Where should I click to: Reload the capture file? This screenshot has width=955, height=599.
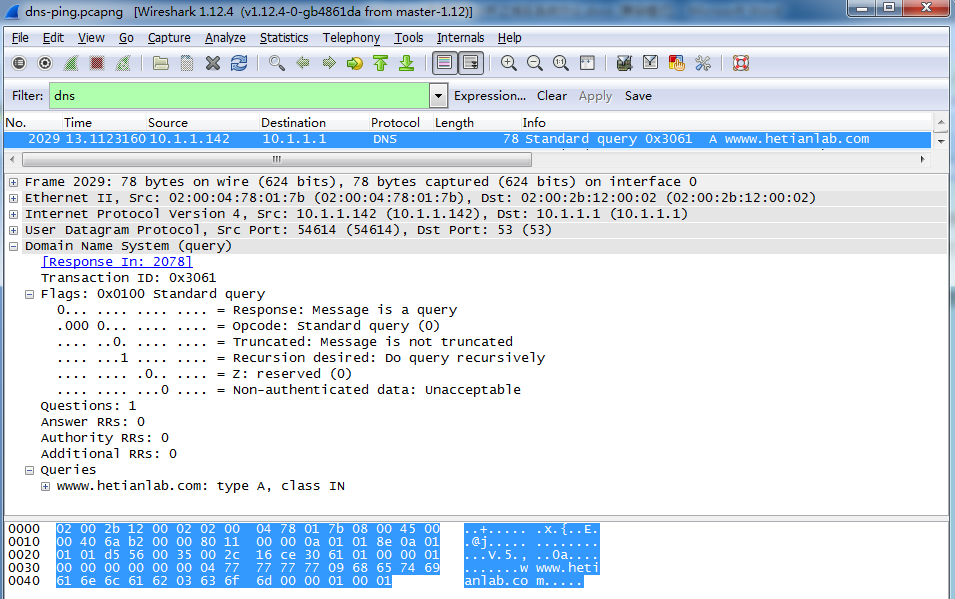click(239, 63)
